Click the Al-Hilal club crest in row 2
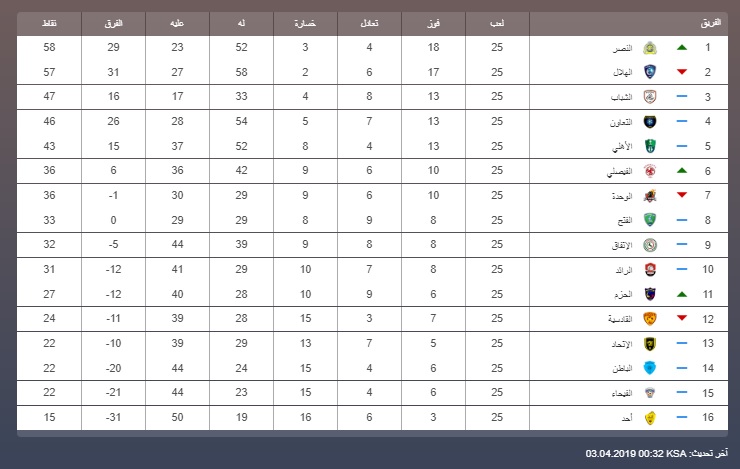Image resolution: width=740 pixels, height=469 pixels. click(x=650, y=72)
